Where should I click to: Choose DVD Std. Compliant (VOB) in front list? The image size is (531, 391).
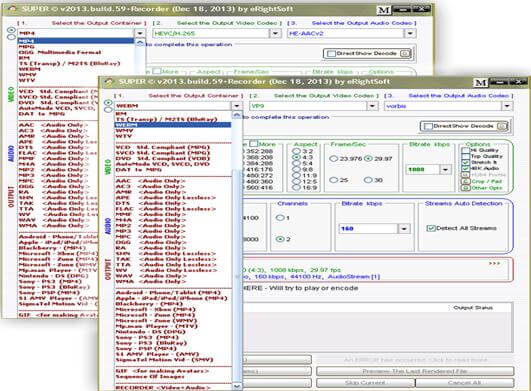point(173,158)
